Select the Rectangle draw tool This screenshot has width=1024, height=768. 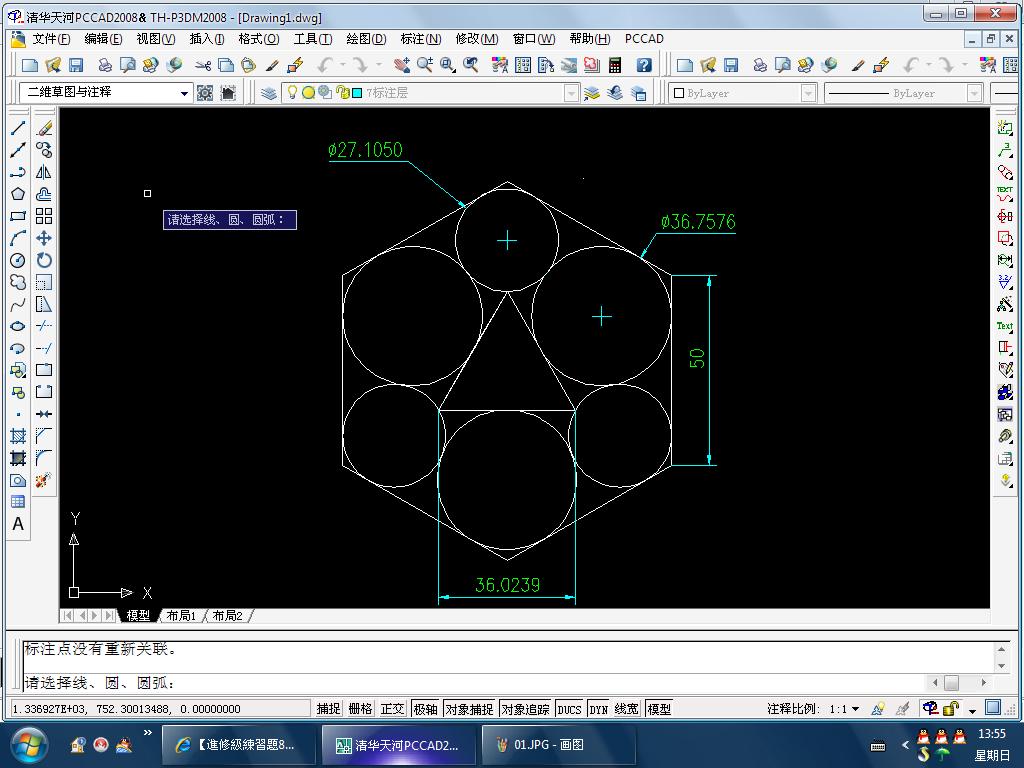[x=18, y=216]
